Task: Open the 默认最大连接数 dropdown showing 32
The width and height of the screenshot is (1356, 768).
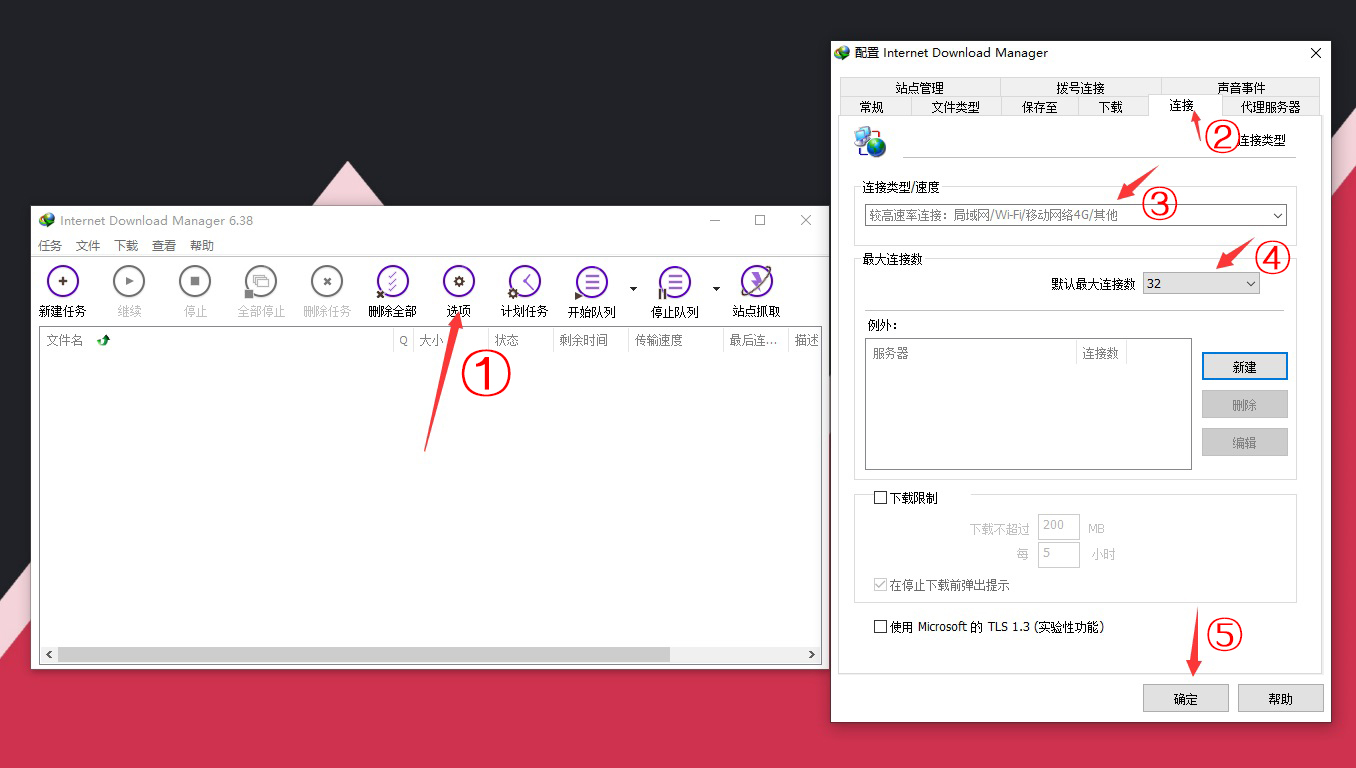Action: click(1200, 283)
